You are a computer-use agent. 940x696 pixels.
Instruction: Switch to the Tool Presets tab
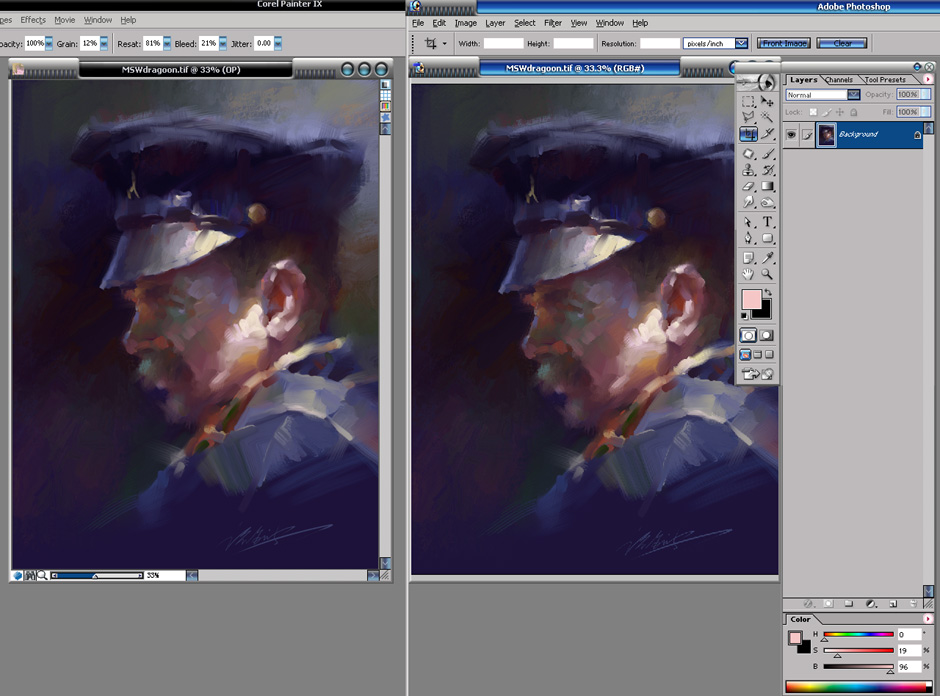pyautogui.click(x=885, y=80)
